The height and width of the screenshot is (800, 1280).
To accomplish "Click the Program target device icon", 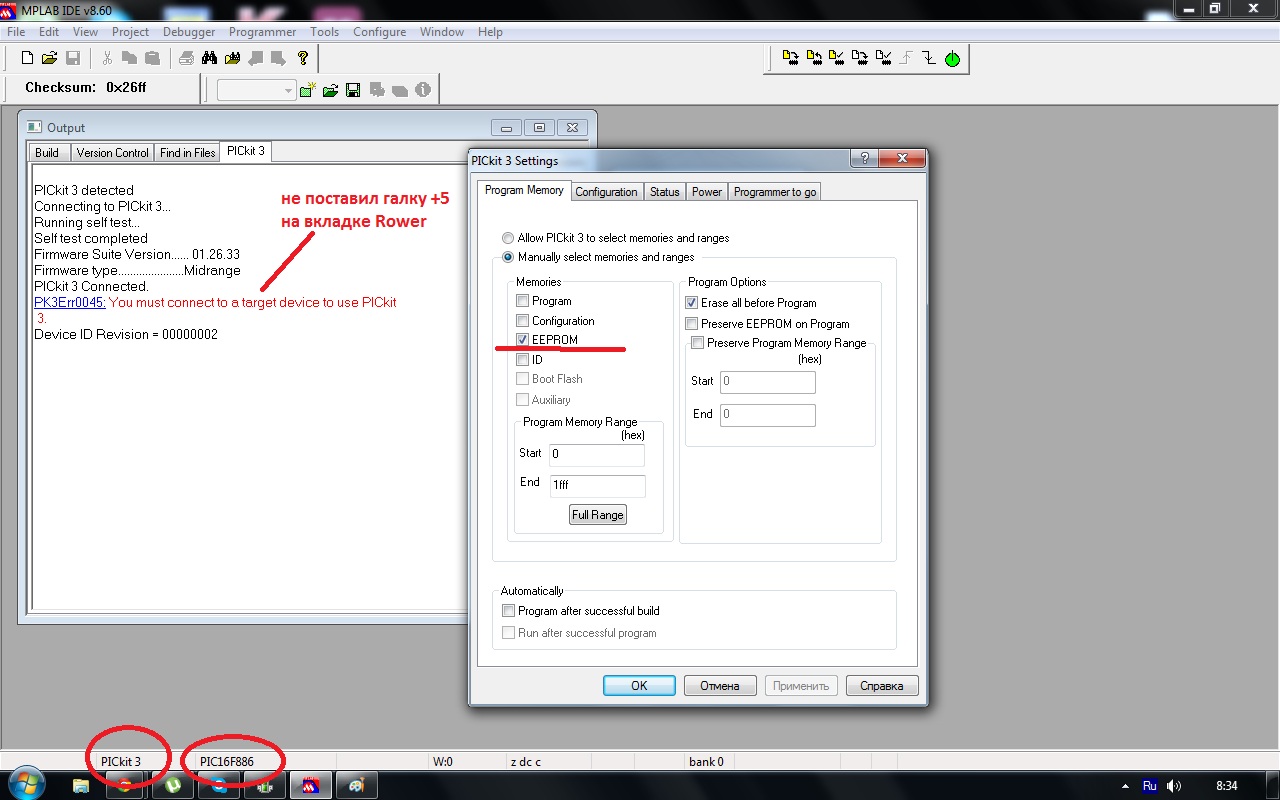I will 790,58.
